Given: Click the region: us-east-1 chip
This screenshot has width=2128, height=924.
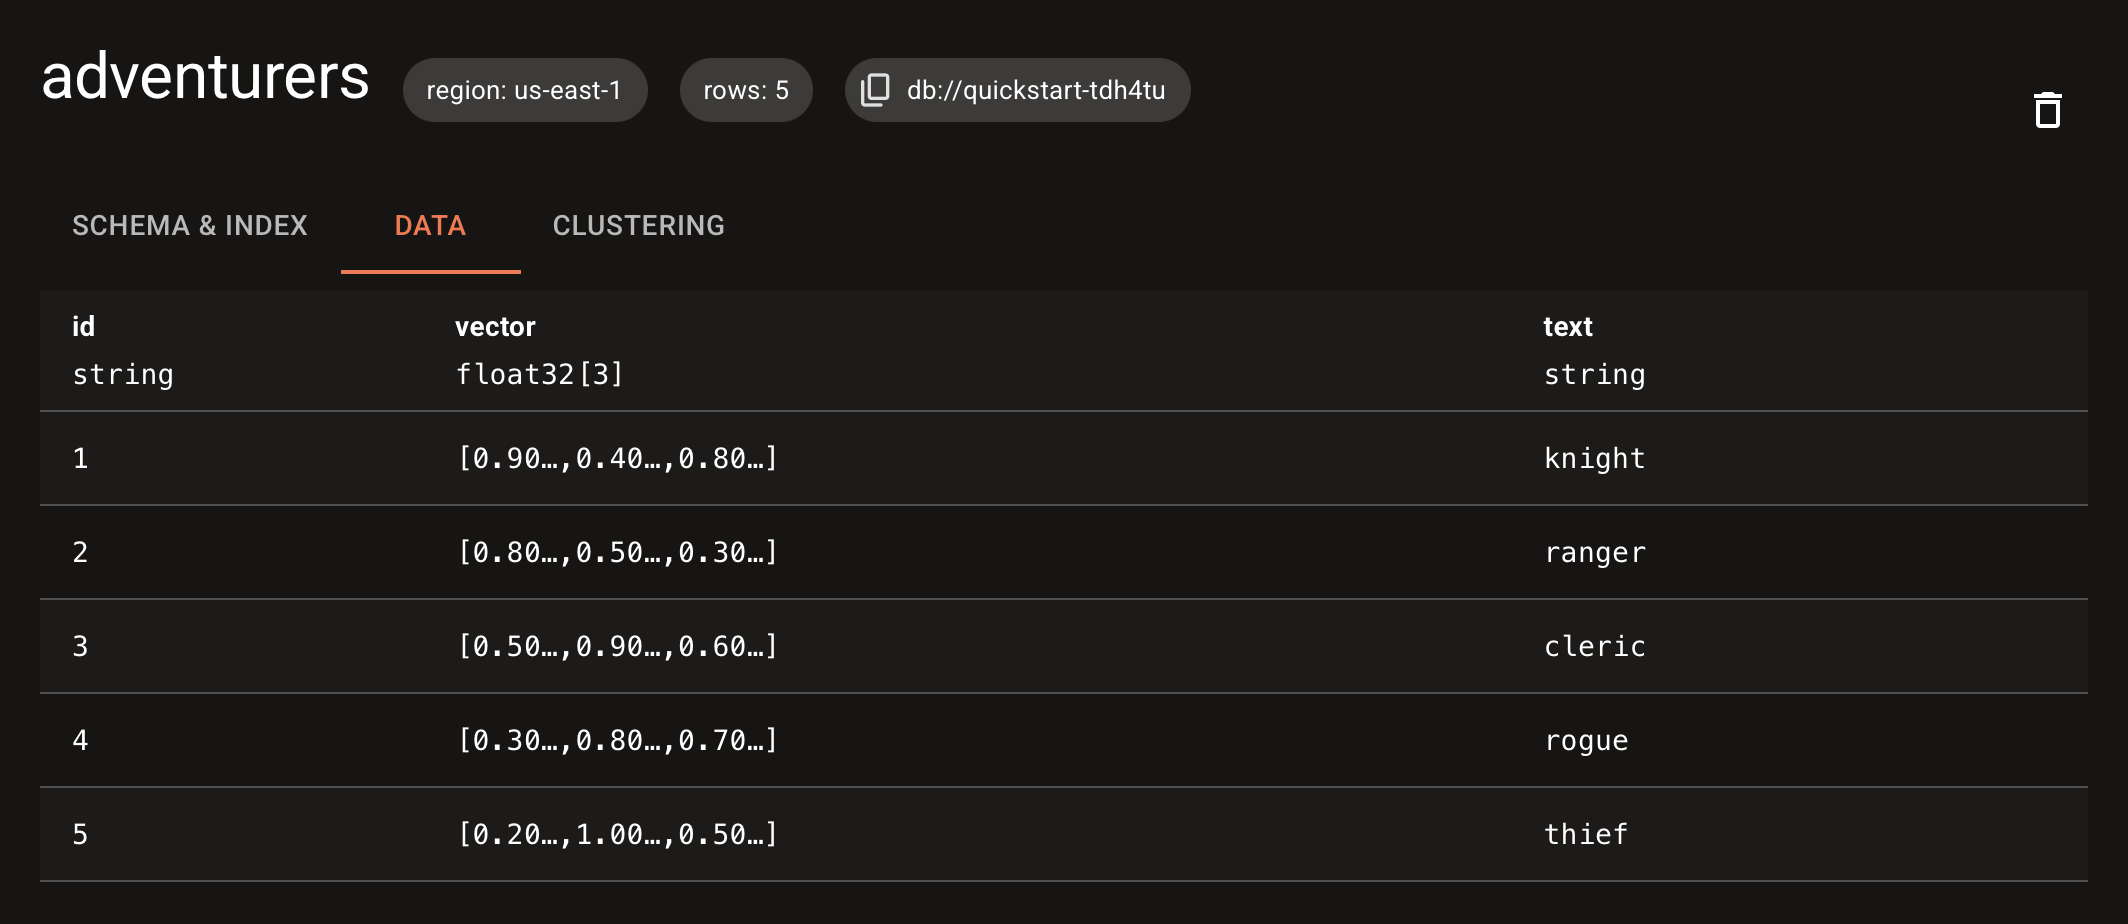Looking at the screenshot, I should tap(524, 90).
